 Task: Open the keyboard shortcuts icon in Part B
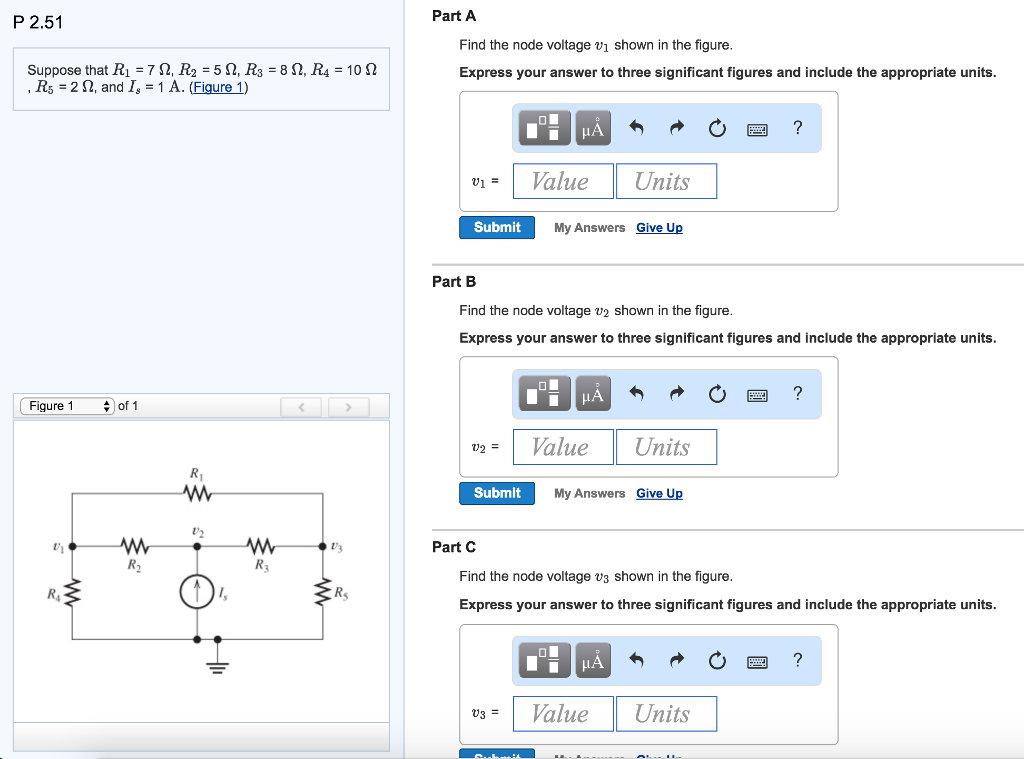757,394
